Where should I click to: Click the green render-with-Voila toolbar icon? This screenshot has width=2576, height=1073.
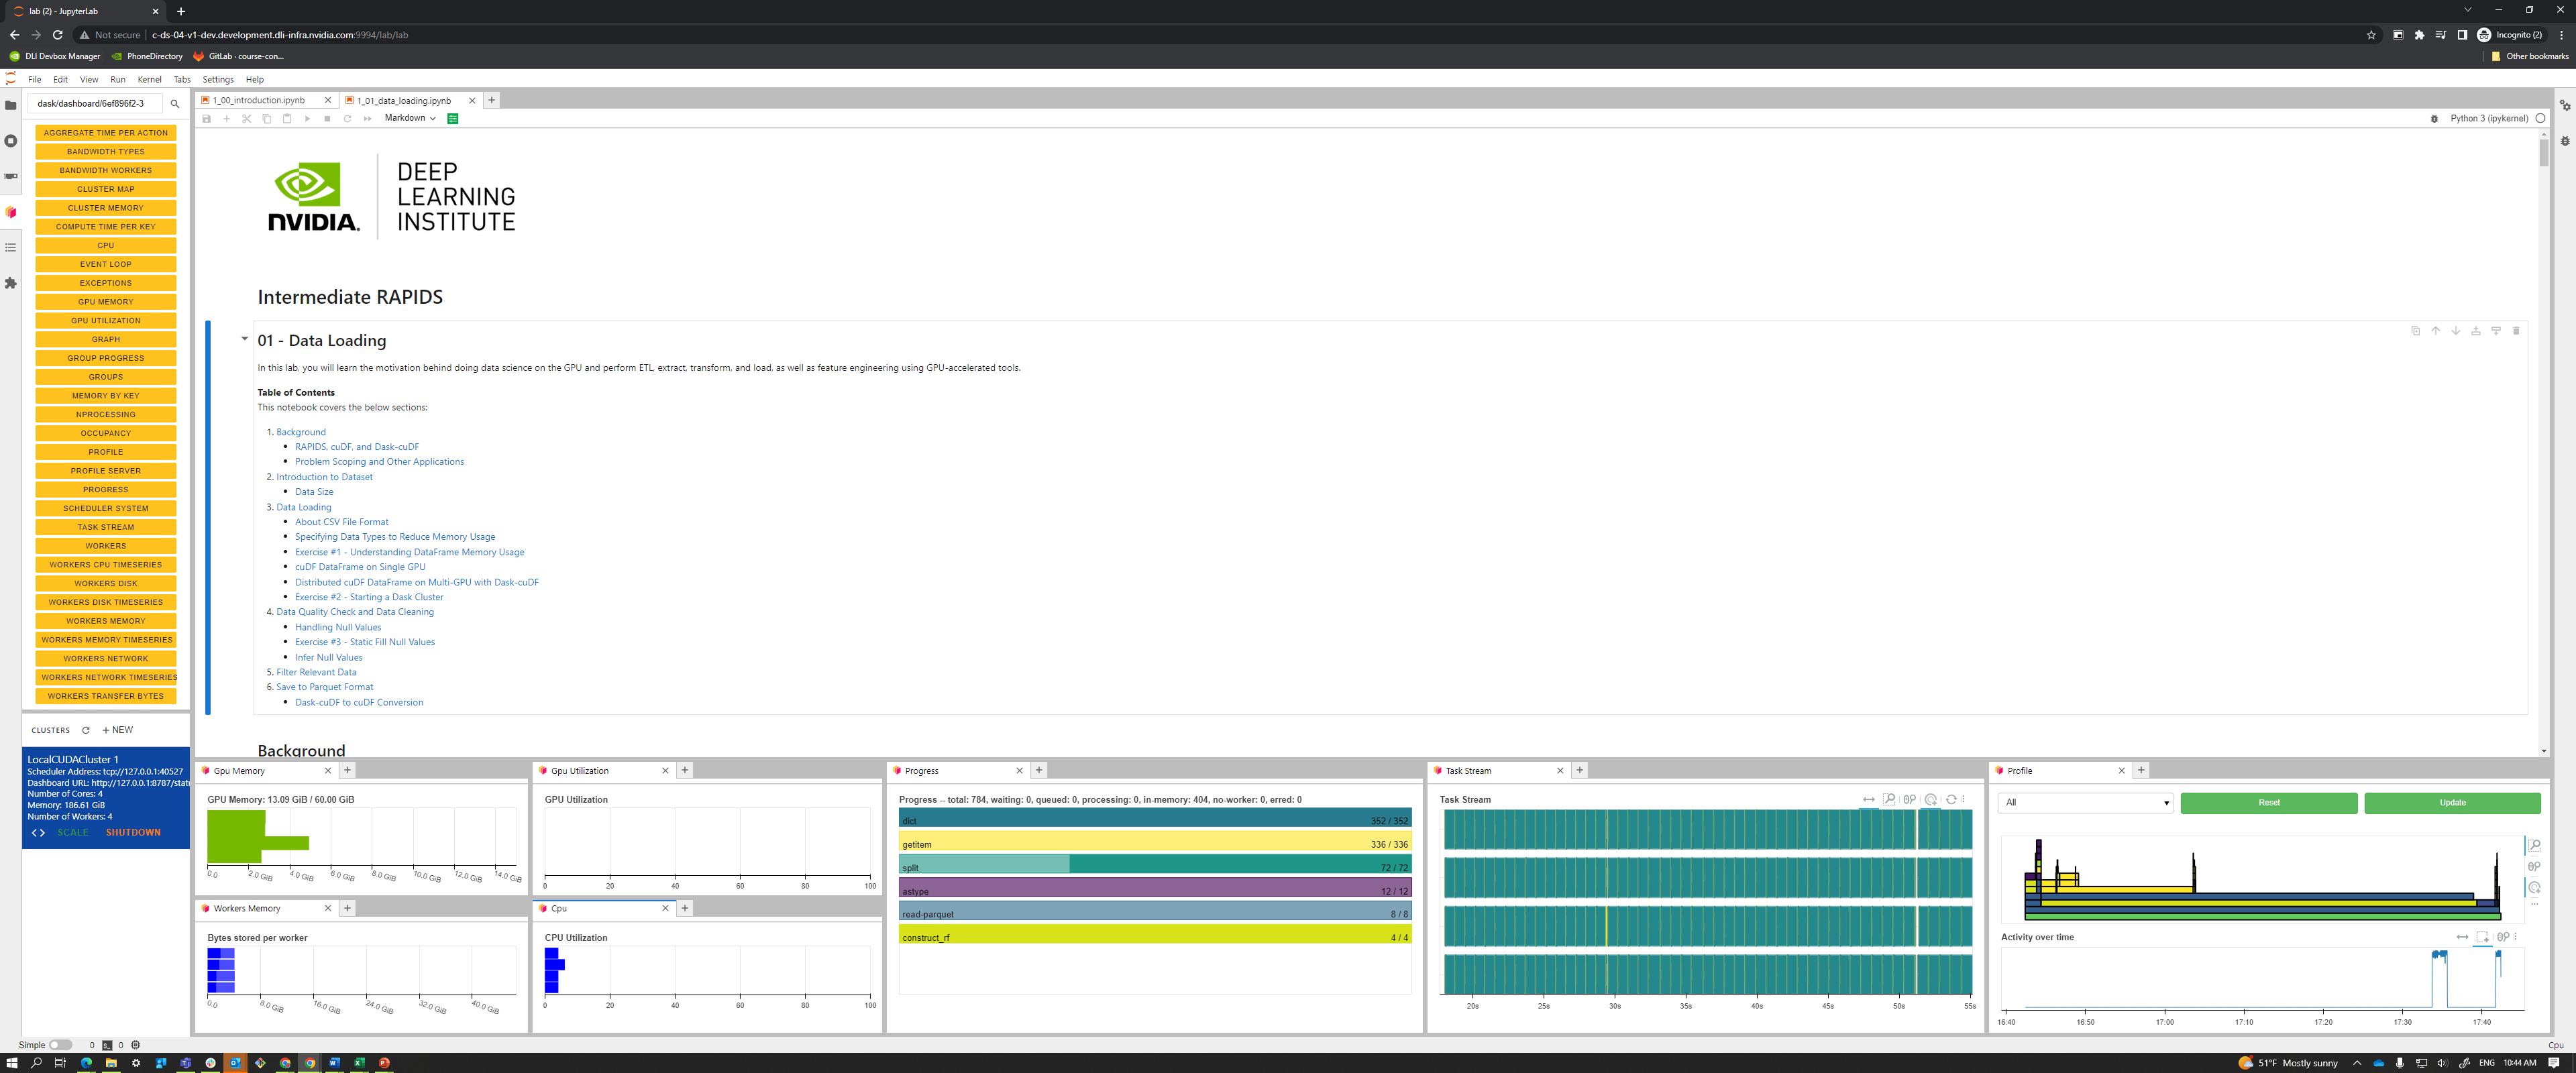(453, 119)
